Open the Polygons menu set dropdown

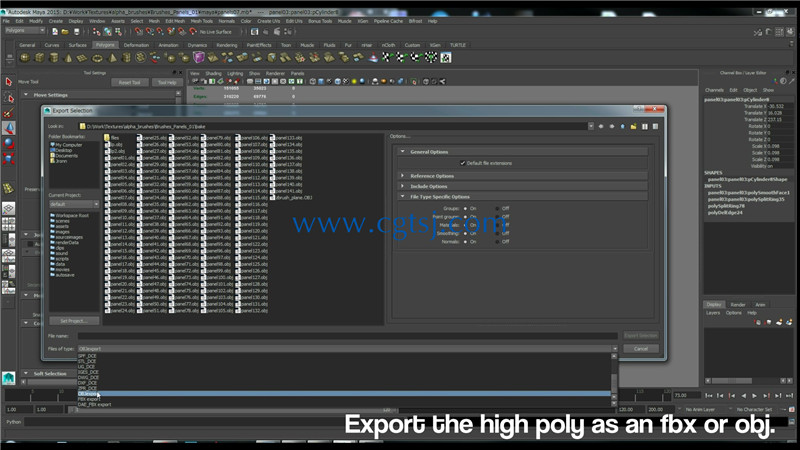[25, 31]
